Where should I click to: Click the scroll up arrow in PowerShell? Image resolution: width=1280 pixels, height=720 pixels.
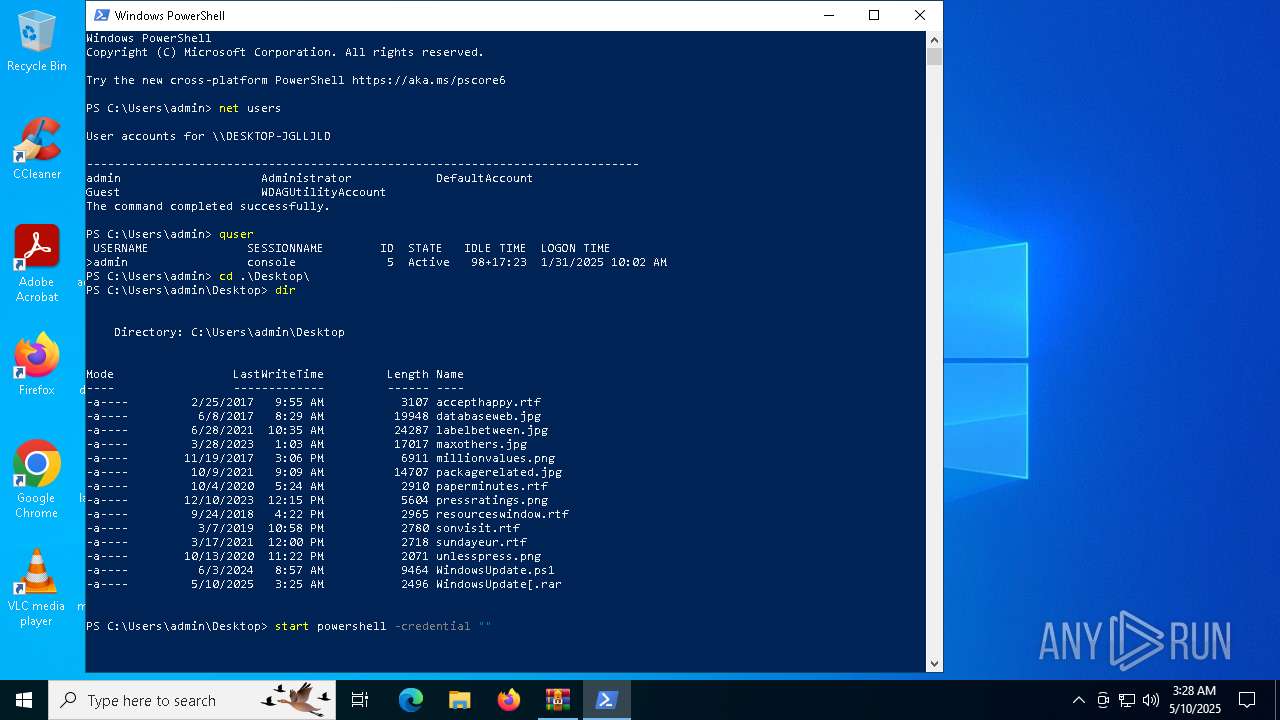tap(934, 40)
